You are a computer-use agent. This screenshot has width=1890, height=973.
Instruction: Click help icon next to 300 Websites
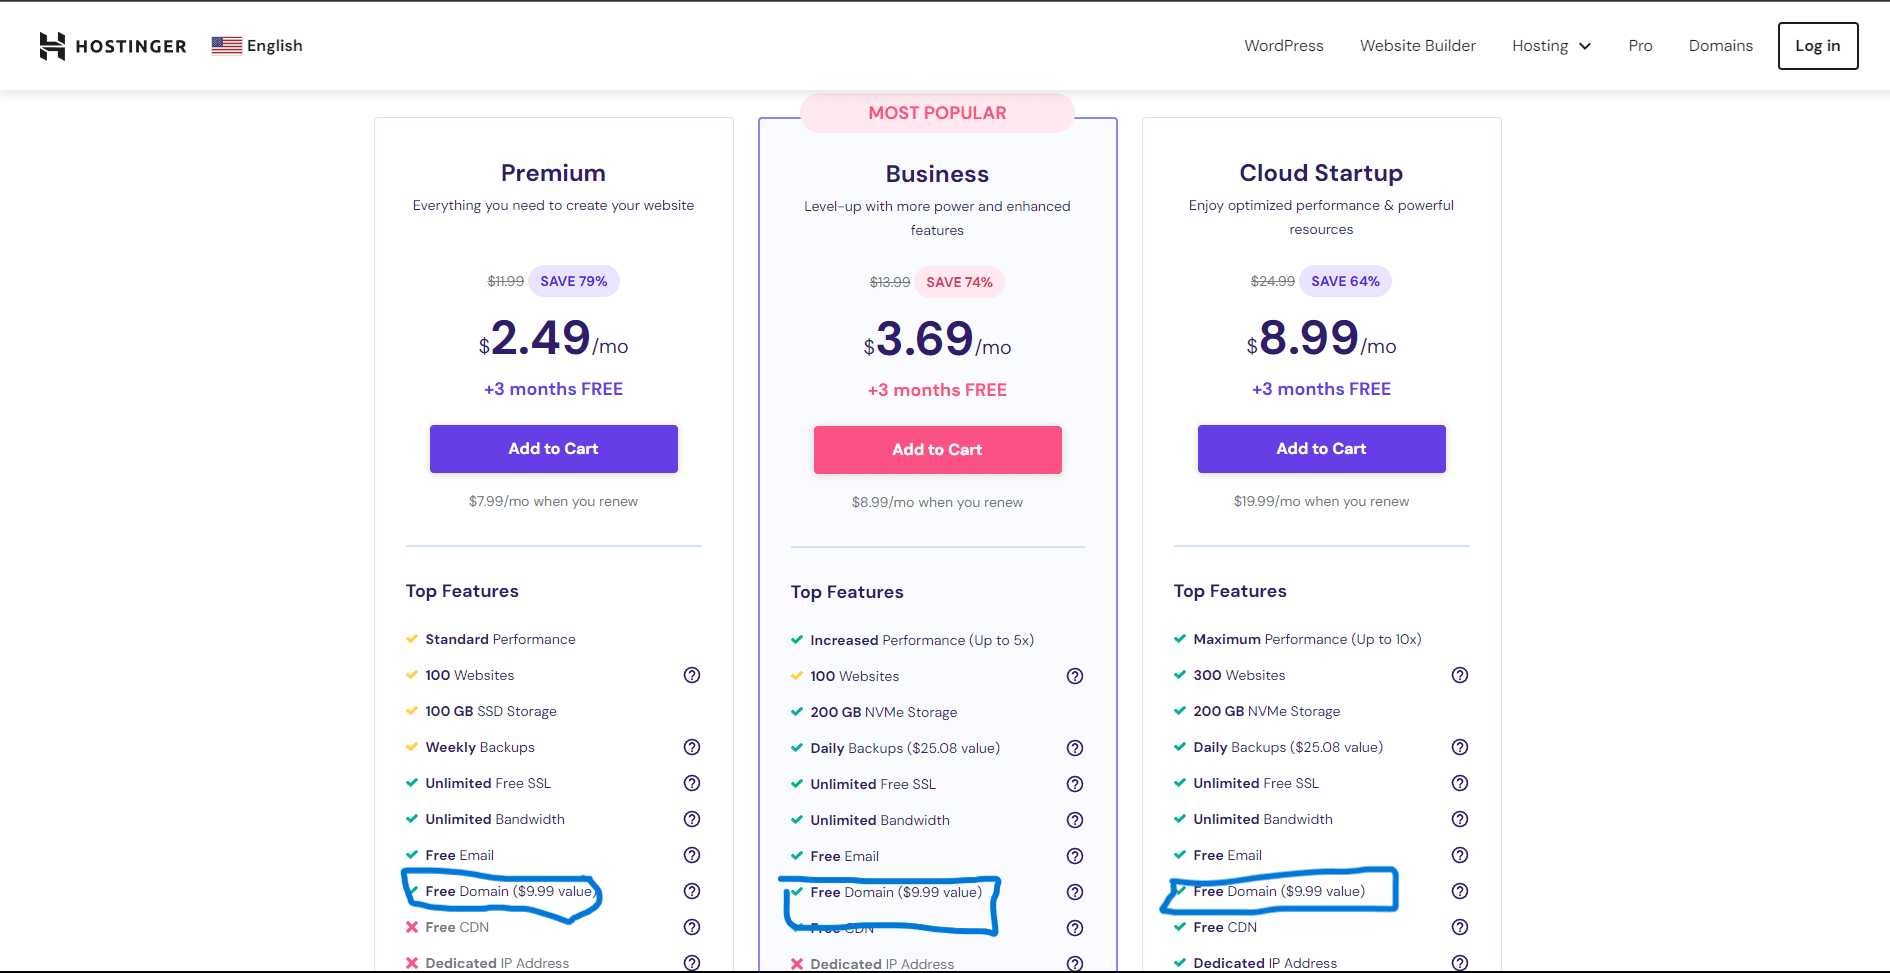[x=1459, y=675]
